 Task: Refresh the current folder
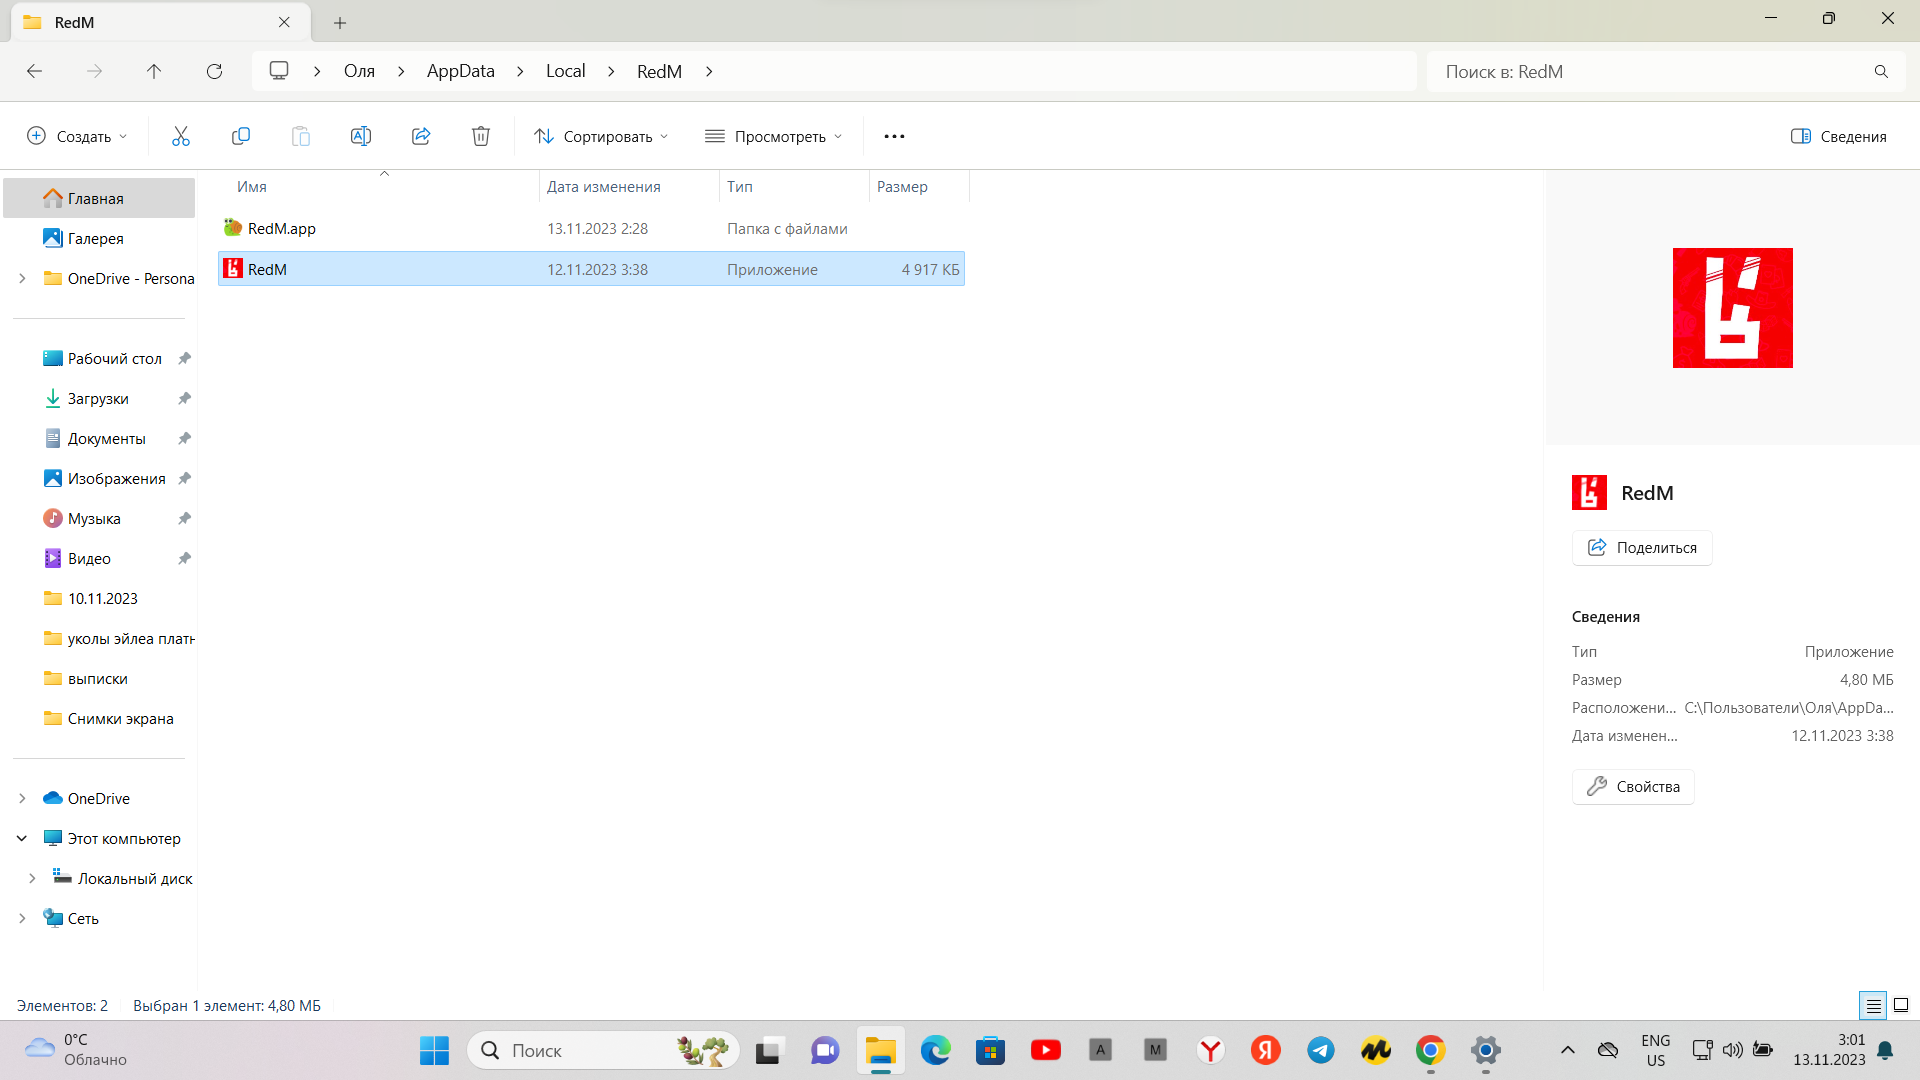click(x=214, y=71)
